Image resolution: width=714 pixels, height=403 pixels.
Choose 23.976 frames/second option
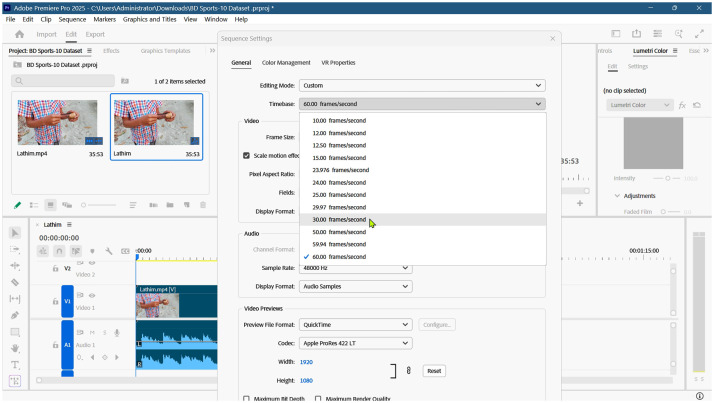[423, 170]
